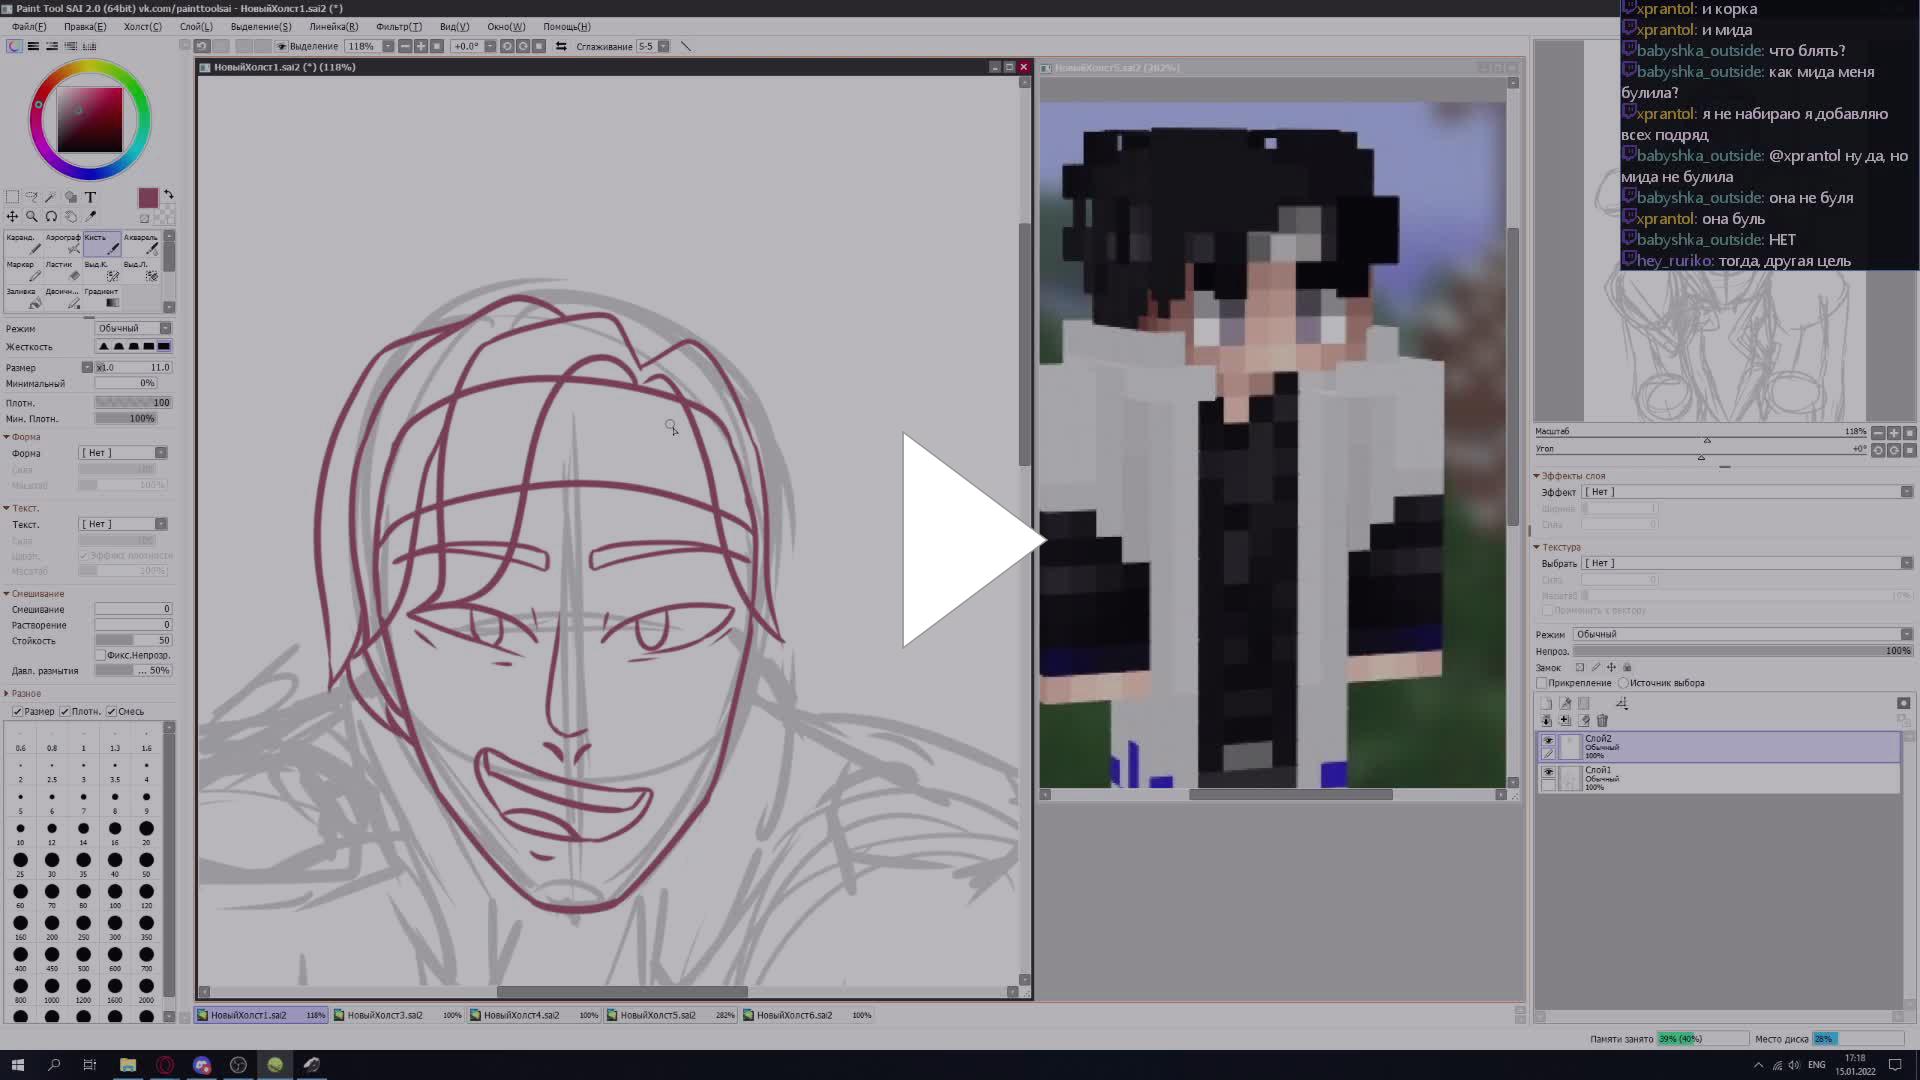Viewport: 1920px width, 1080px height.
Task: Swap foreground and background colors
Action: click(168, 194)
